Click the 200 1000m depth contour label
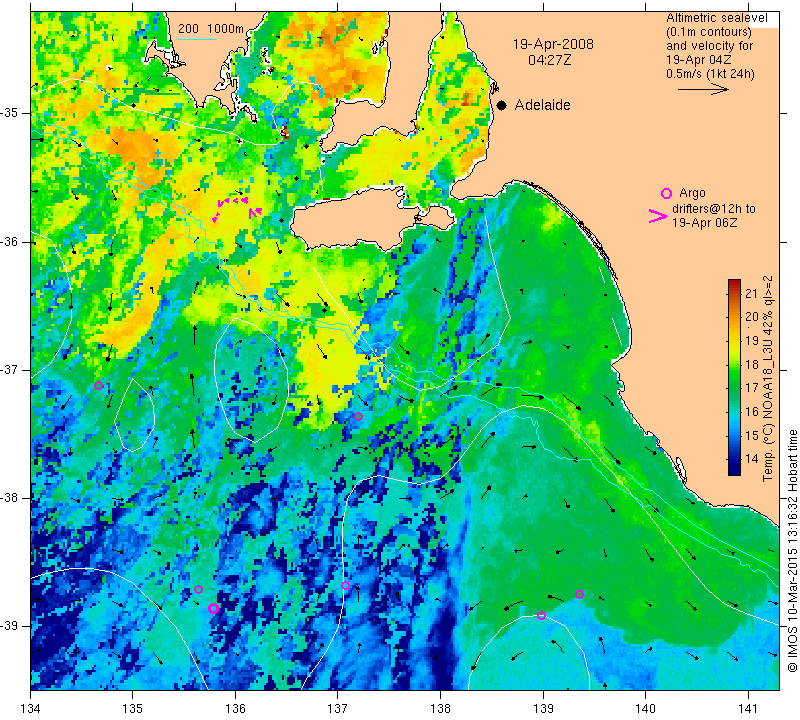800x720 pixels. pyautogui.click(x=211, y=29)
